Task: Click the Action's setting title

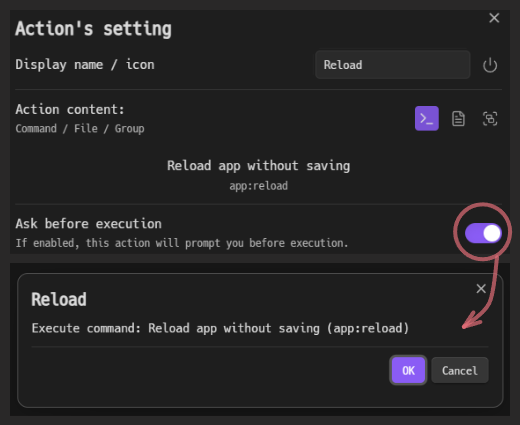Action: click(x=93, y=29)
